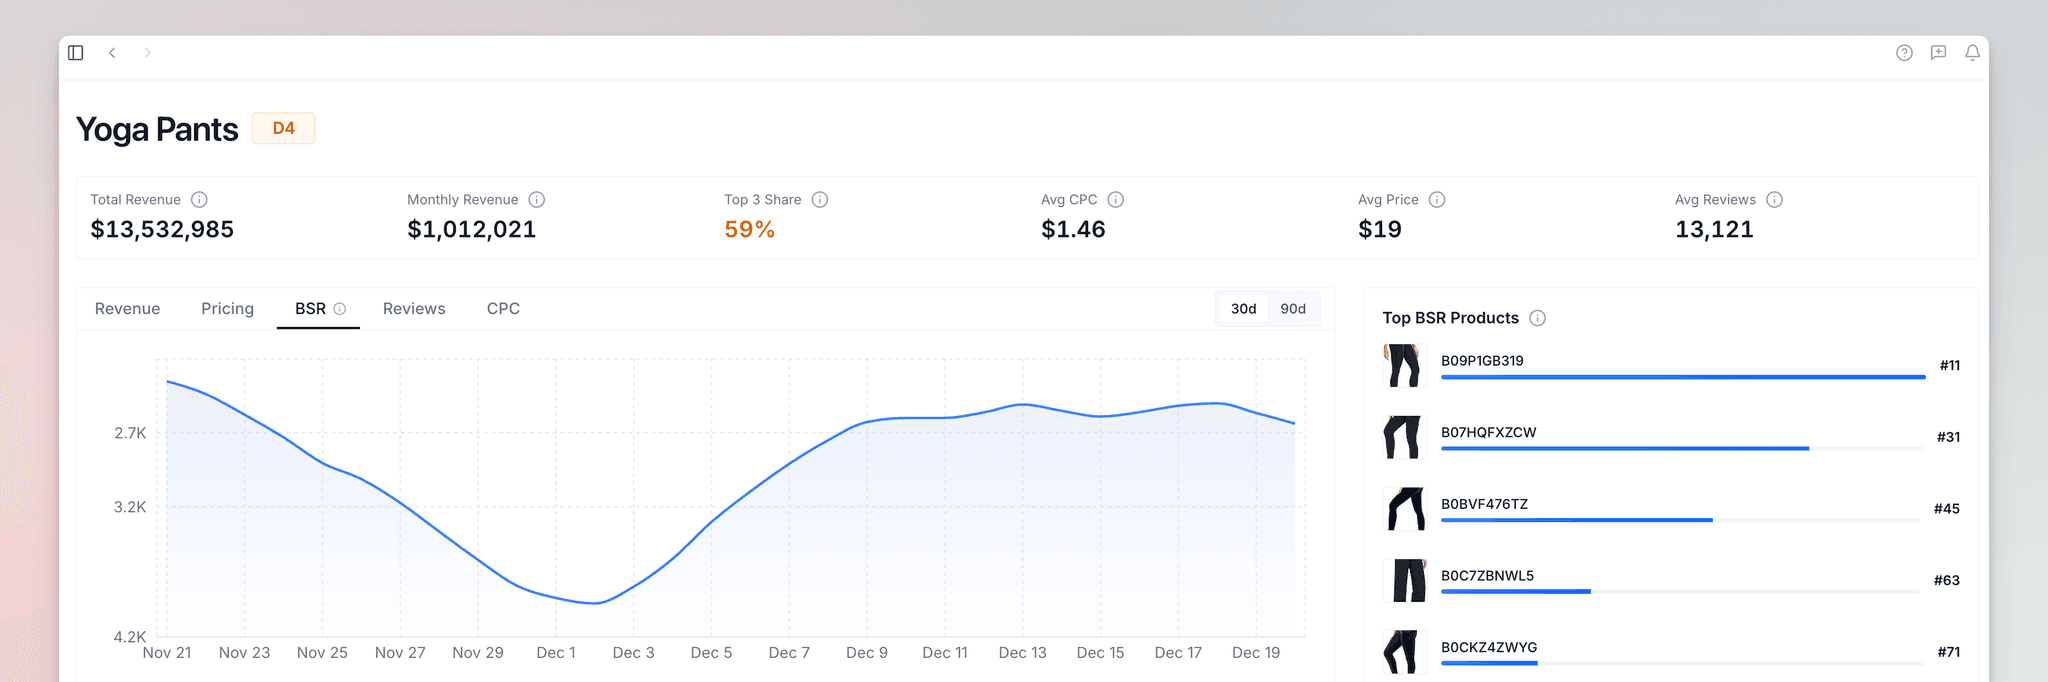
Task: Click the info icon beside Top 3 Share
Action: point(820,200)
